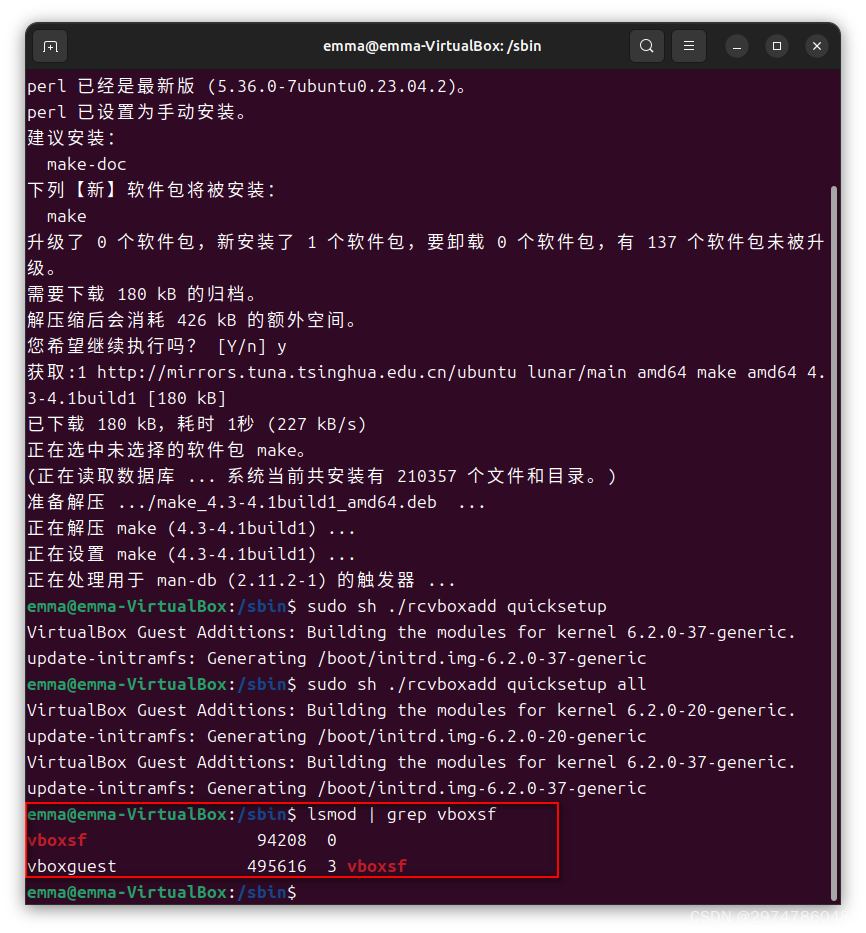Open the terminal search
The width and height of the screenshot is (866, 933).
tap(646, 46)
